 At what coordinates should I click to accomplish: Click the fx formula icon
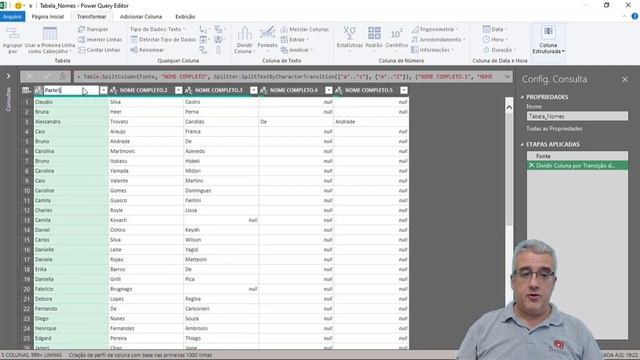point(63,76)
